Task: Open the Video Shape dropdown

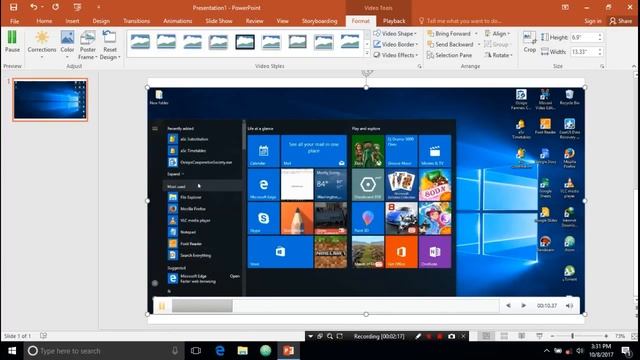Action: [x=395, y=33]
